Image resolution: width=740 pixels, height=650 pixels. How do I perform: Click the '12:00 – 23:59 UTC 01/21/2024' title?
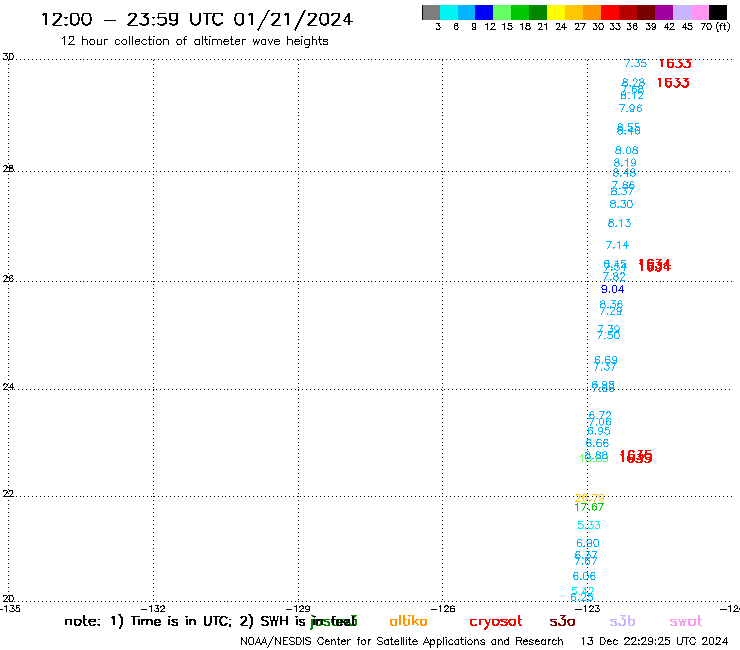tap(197, 20)
